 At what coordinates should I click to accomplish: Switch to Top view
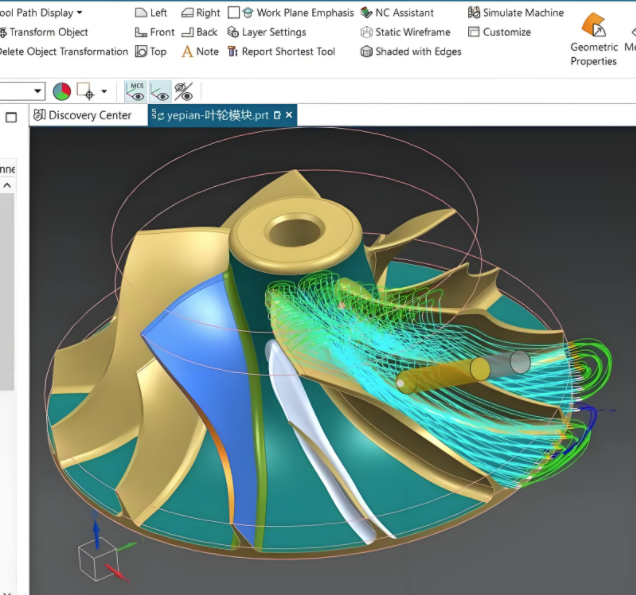(151, 52)
